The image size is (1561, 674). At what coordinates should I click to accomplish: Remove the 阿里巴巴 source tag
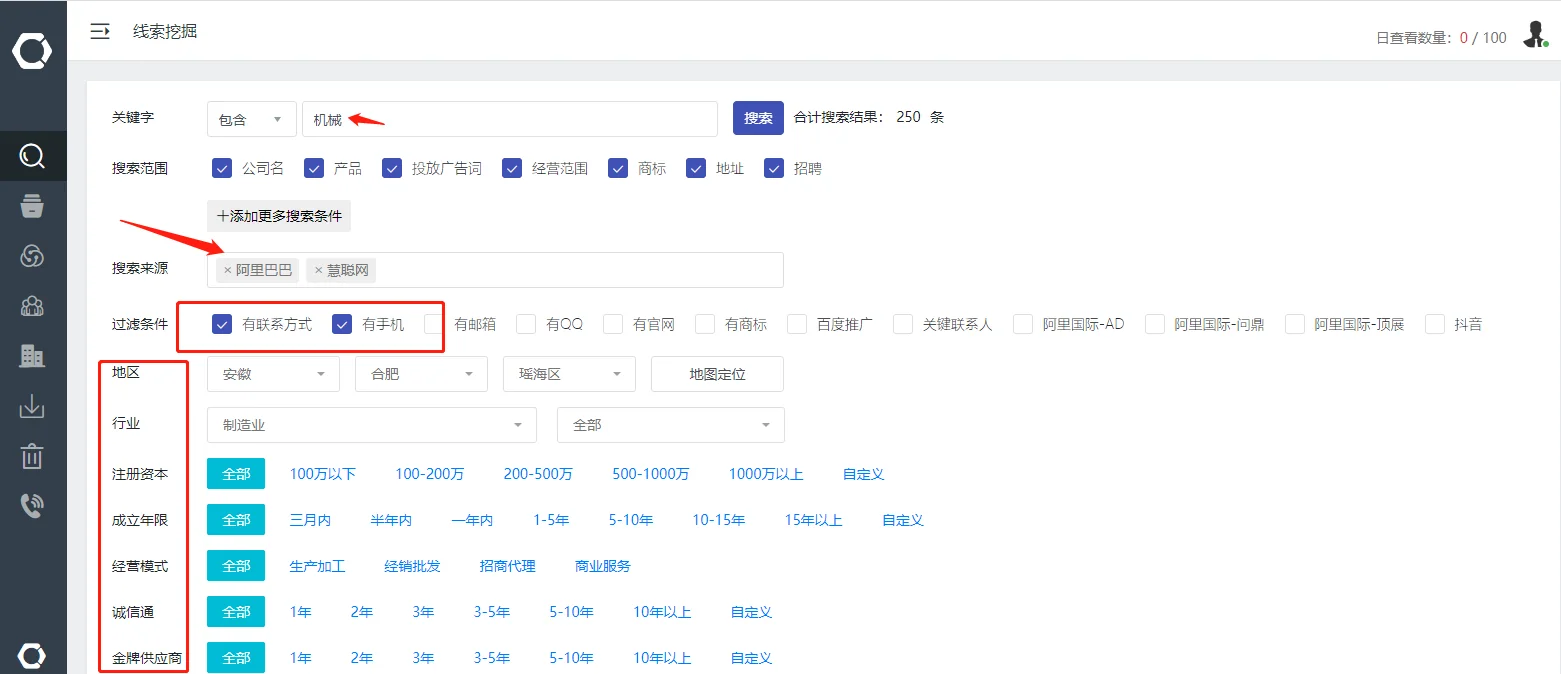pos(228,270)
